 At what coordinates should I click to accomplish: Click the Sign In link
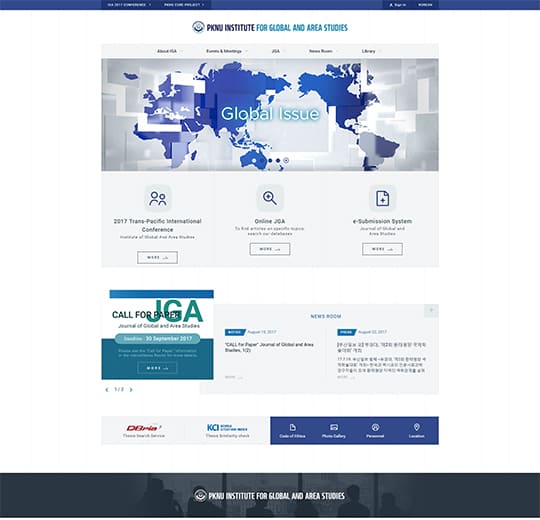398,5
